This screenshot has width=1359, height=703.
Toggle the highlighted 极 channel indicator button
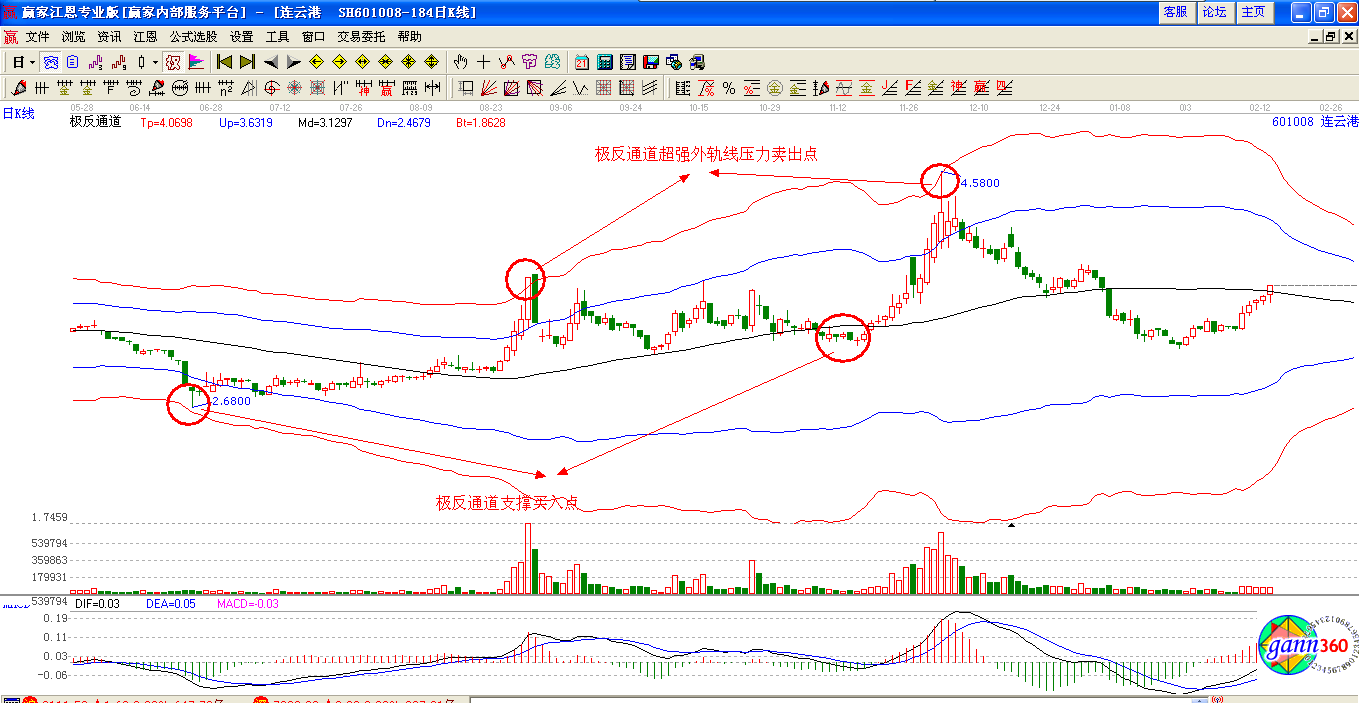(x=172, y=62)
